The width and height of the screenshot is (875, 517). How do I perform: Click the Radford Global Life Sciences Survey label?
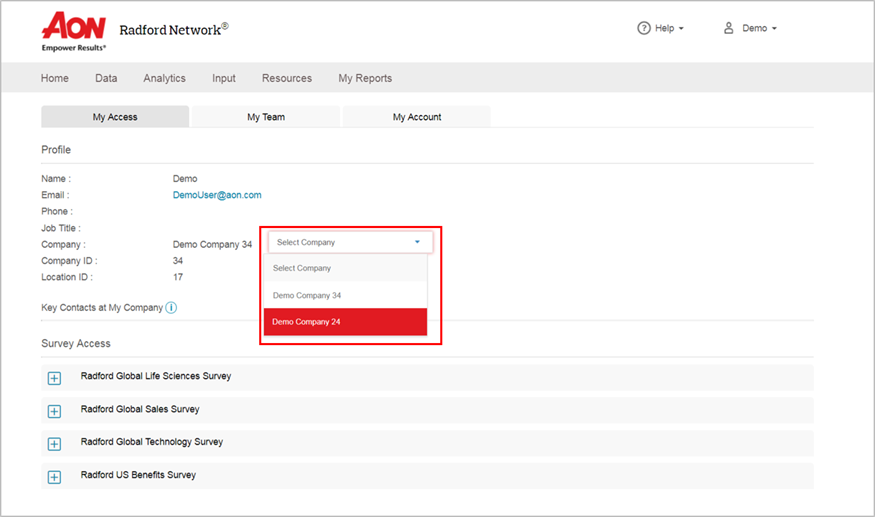tap(156, 376)
